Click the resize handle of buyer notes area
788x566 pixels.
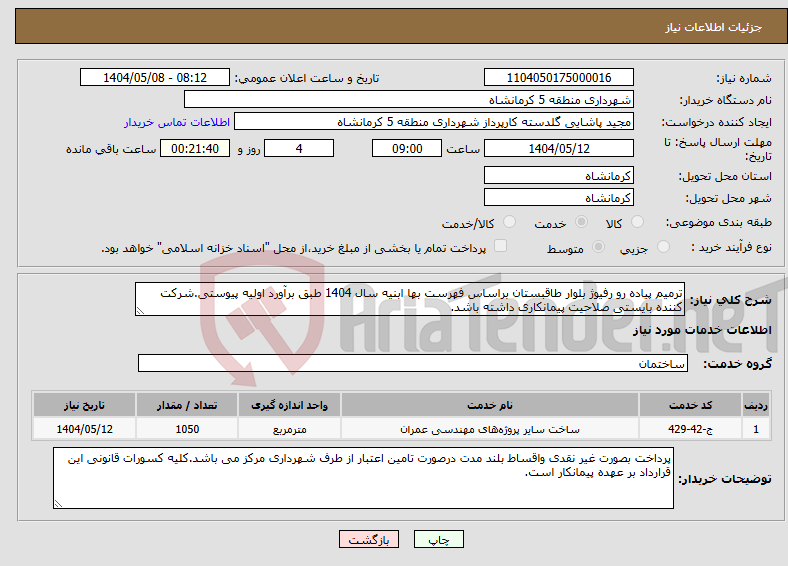coord(58,504)
